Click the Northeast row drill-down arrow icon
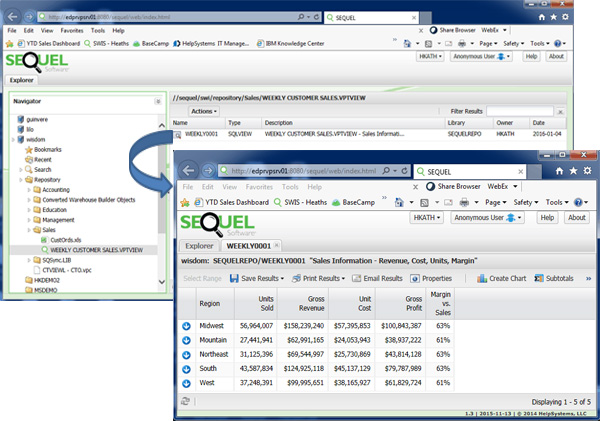 point(186,355)
